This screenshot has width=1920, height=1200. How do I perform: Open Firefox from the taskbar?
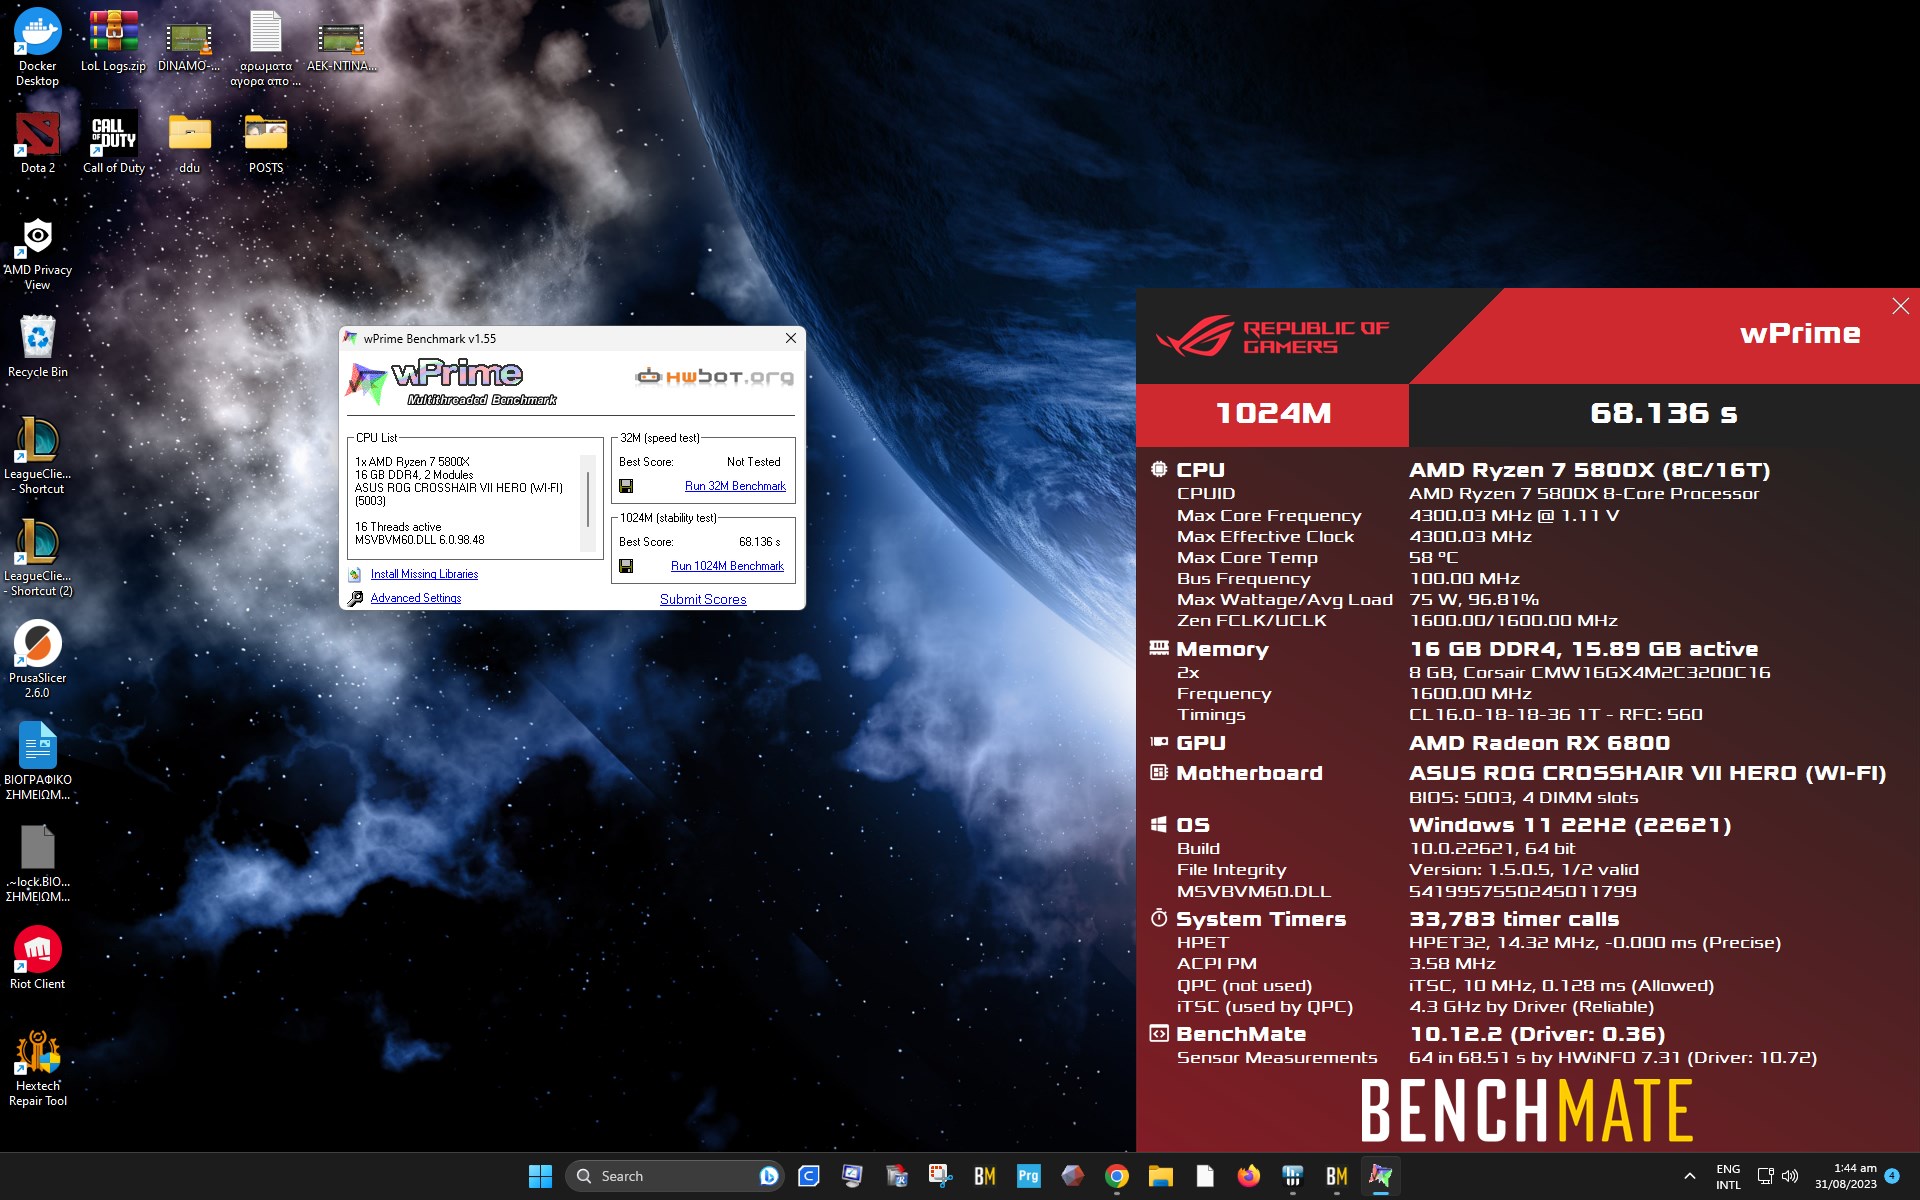[x=1248, y=1176]
